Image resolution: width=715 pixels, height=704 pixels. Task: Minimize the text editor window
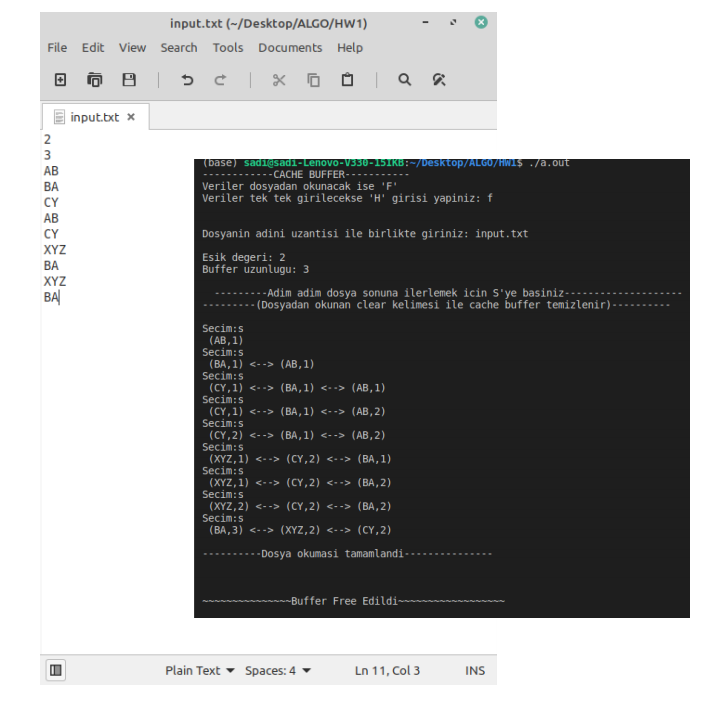[x=425, y=22]
